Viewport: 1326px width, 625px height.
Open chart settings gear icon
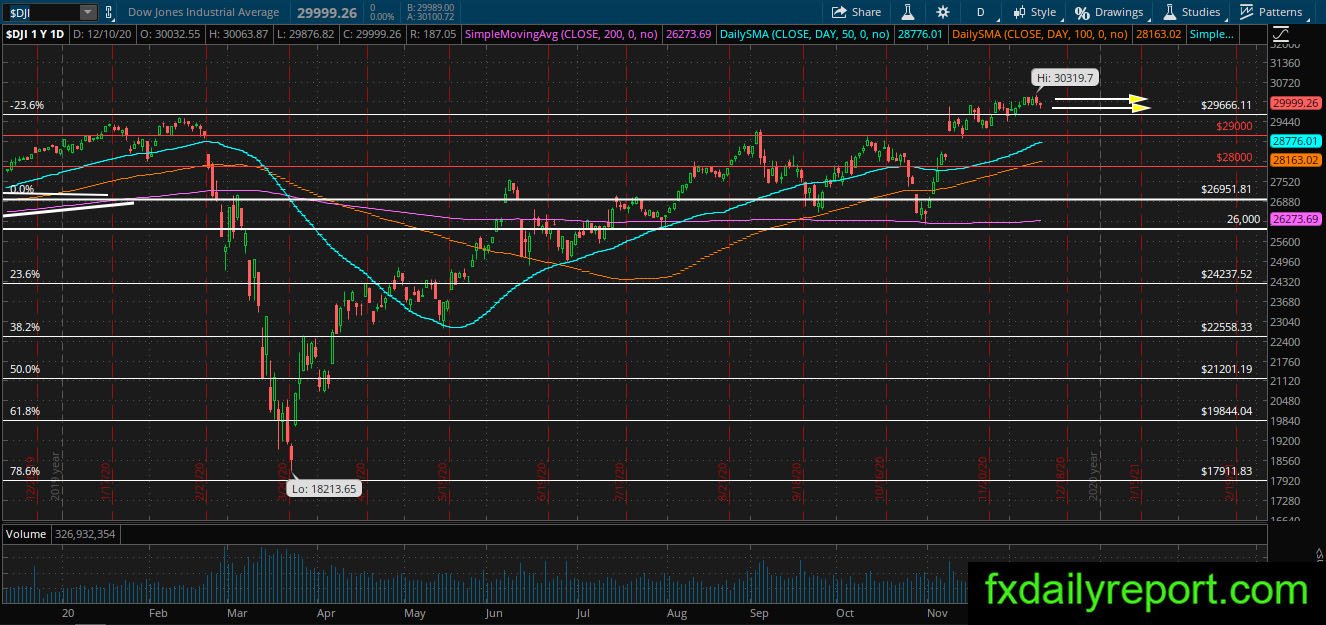click(943, 12)
